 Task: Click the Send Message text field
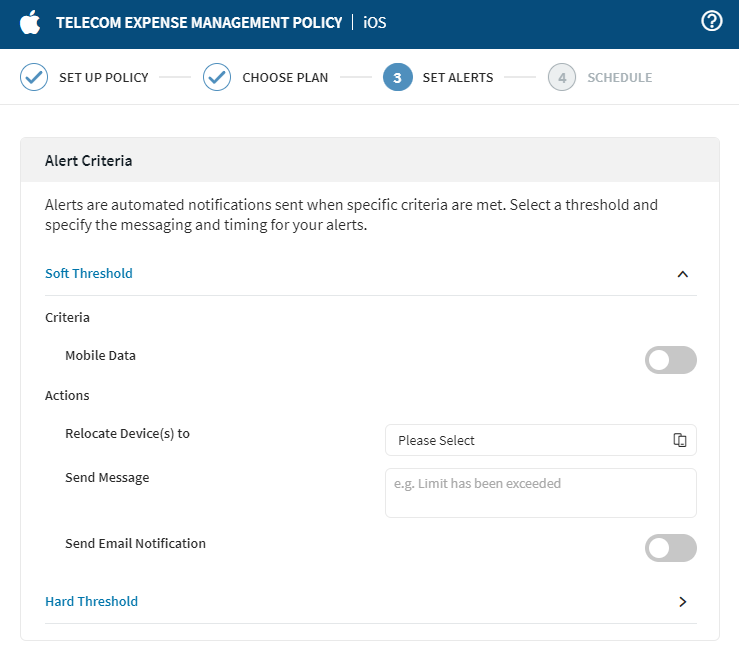click(x=540, y=492)
